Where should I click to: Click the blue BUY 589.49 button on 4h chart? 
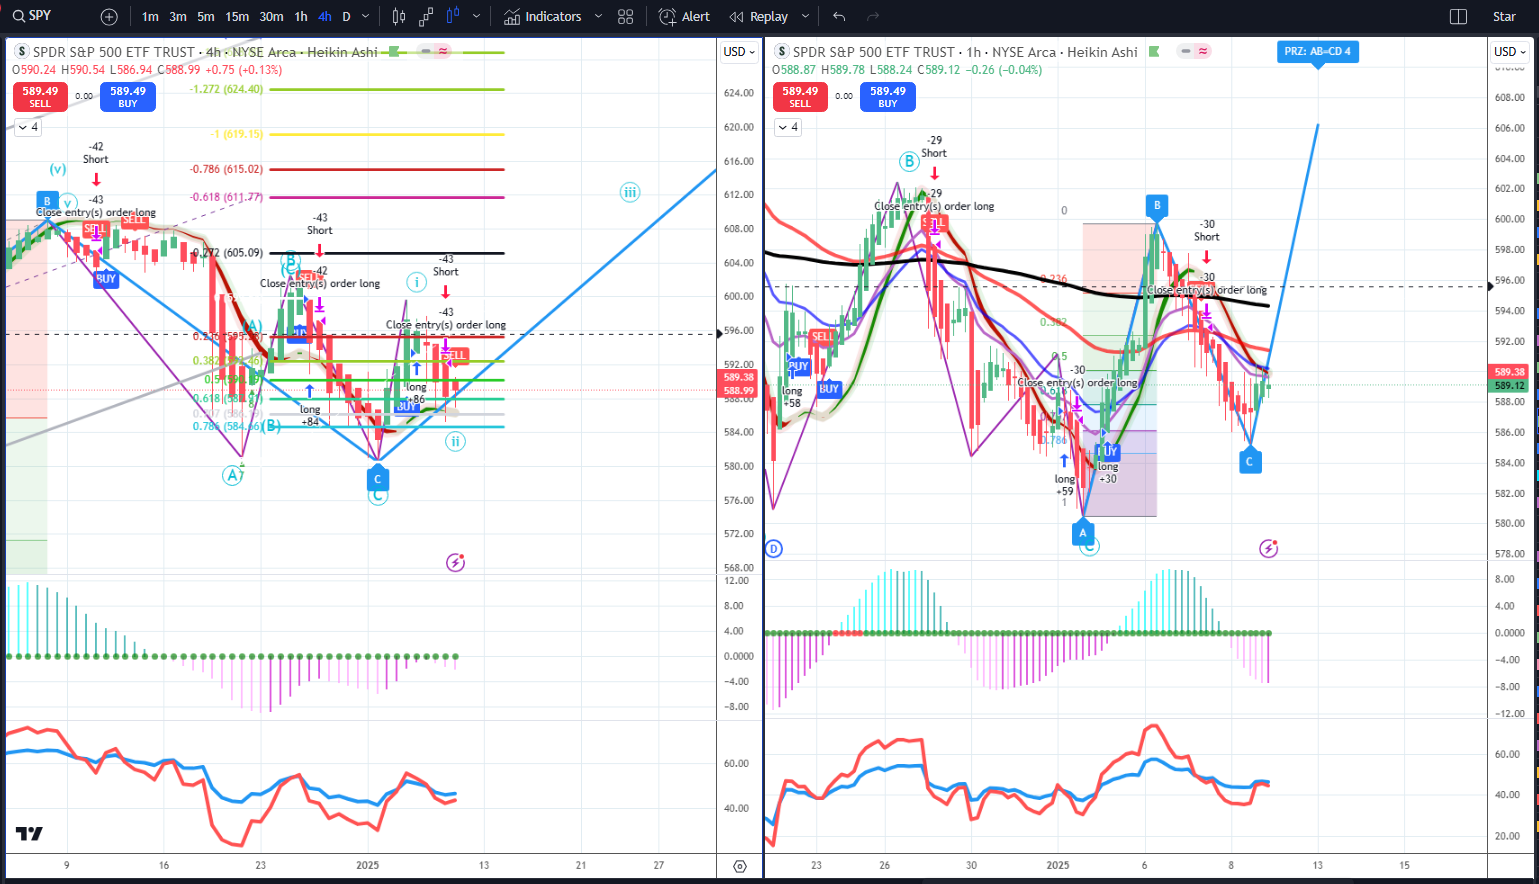pyautogui.click(x=128, y=96)
